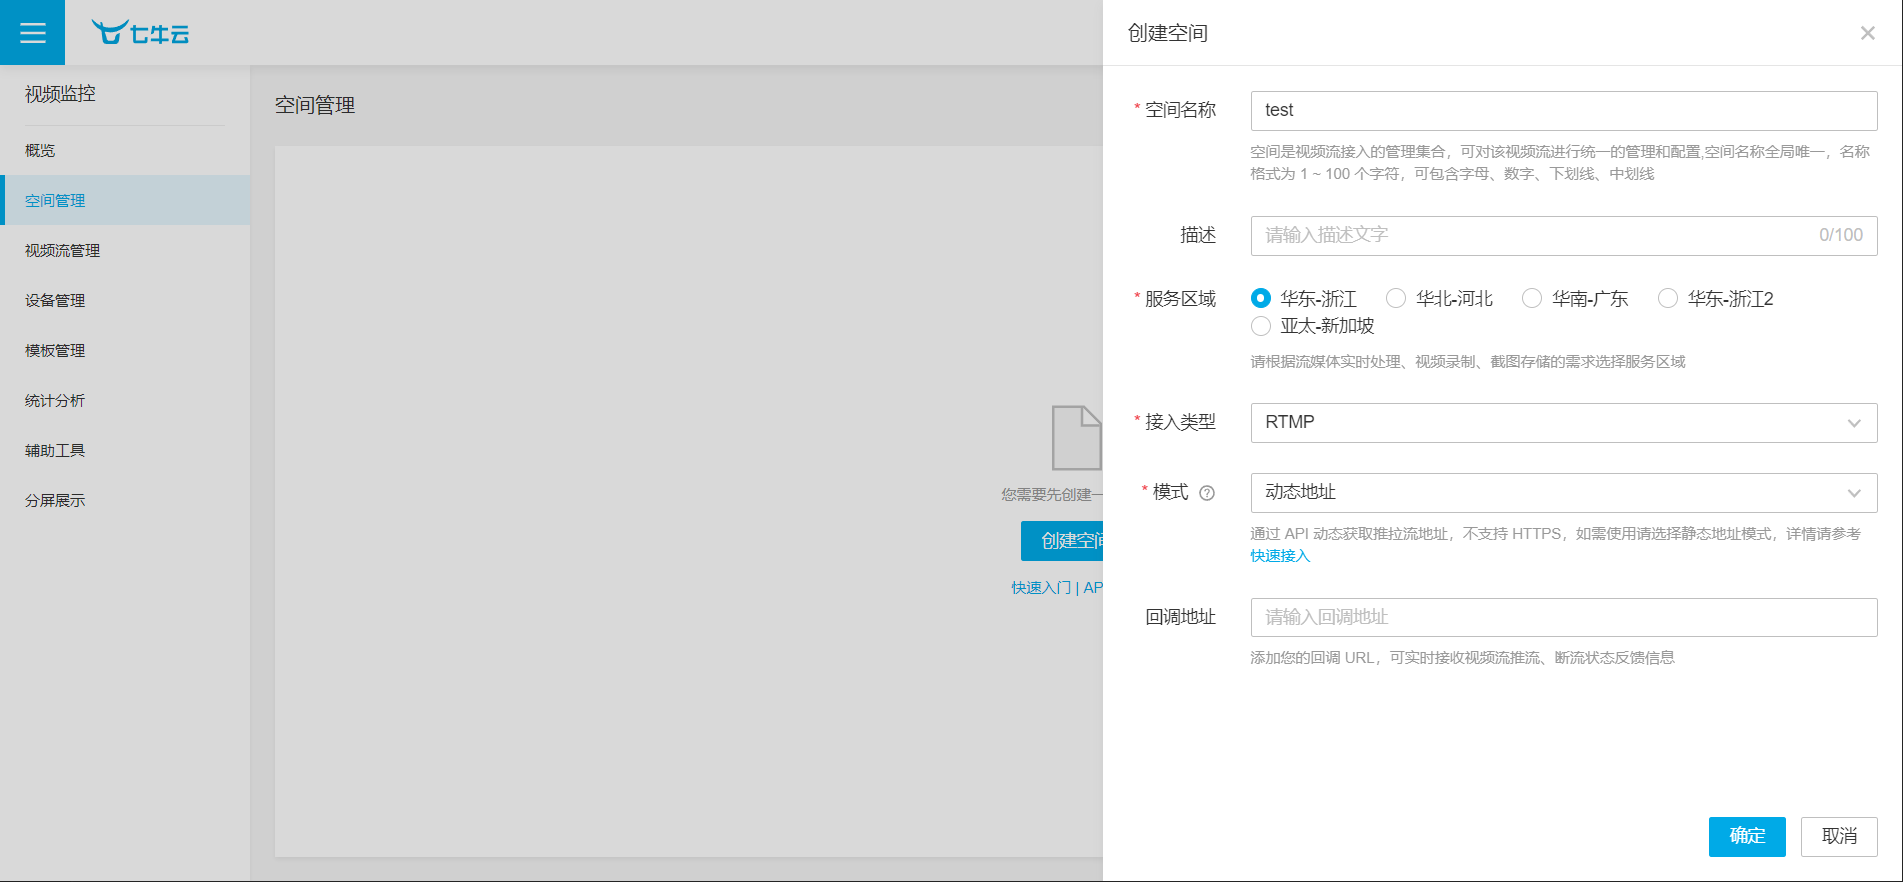Viewport: 1903px width, 882px height.
Task: Click the 回调地址 input field
Action: (x=1564, y=617)
